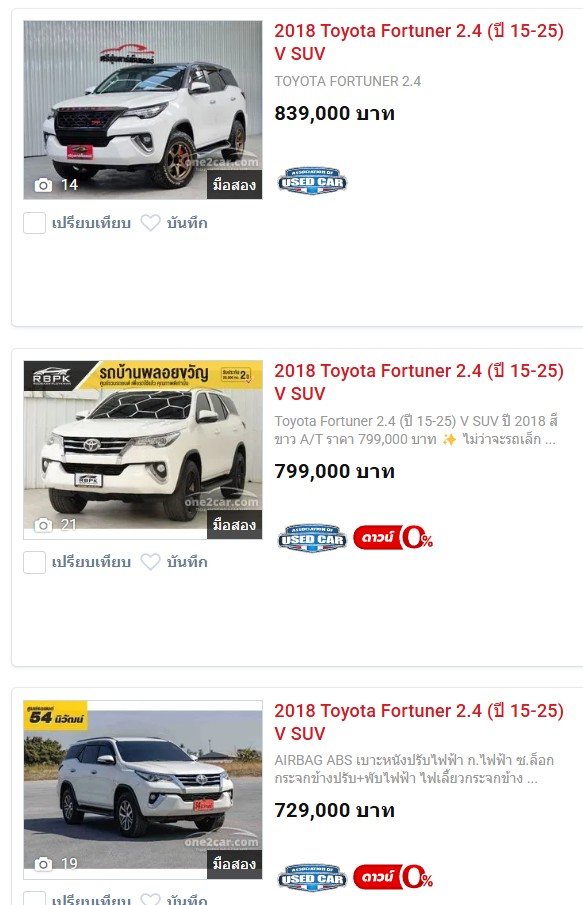Click the camera photo count icon showing 21
This screenshot has width=583, height=905.
43,525
